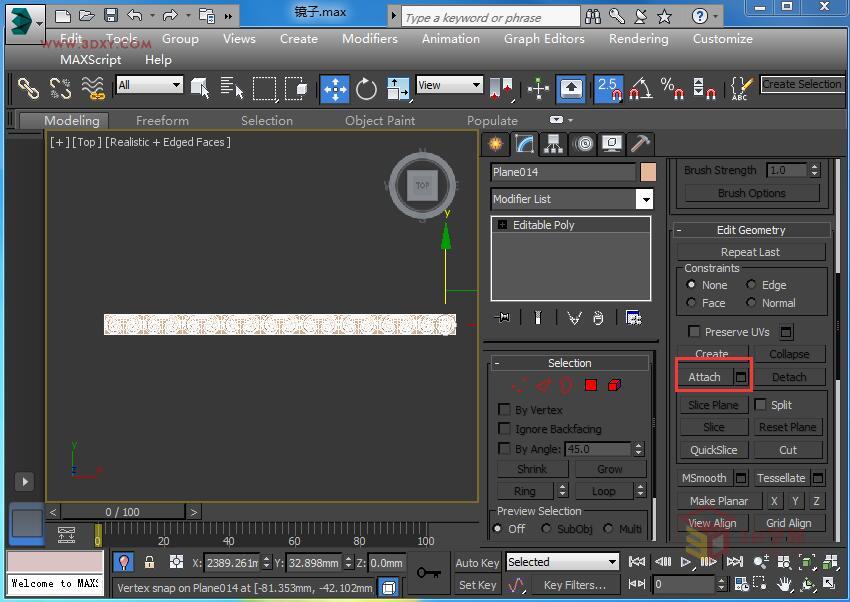Select the Rotate tool
This screenshot has height=602, width=850.
pyautogui.click(x=366, y=89)
